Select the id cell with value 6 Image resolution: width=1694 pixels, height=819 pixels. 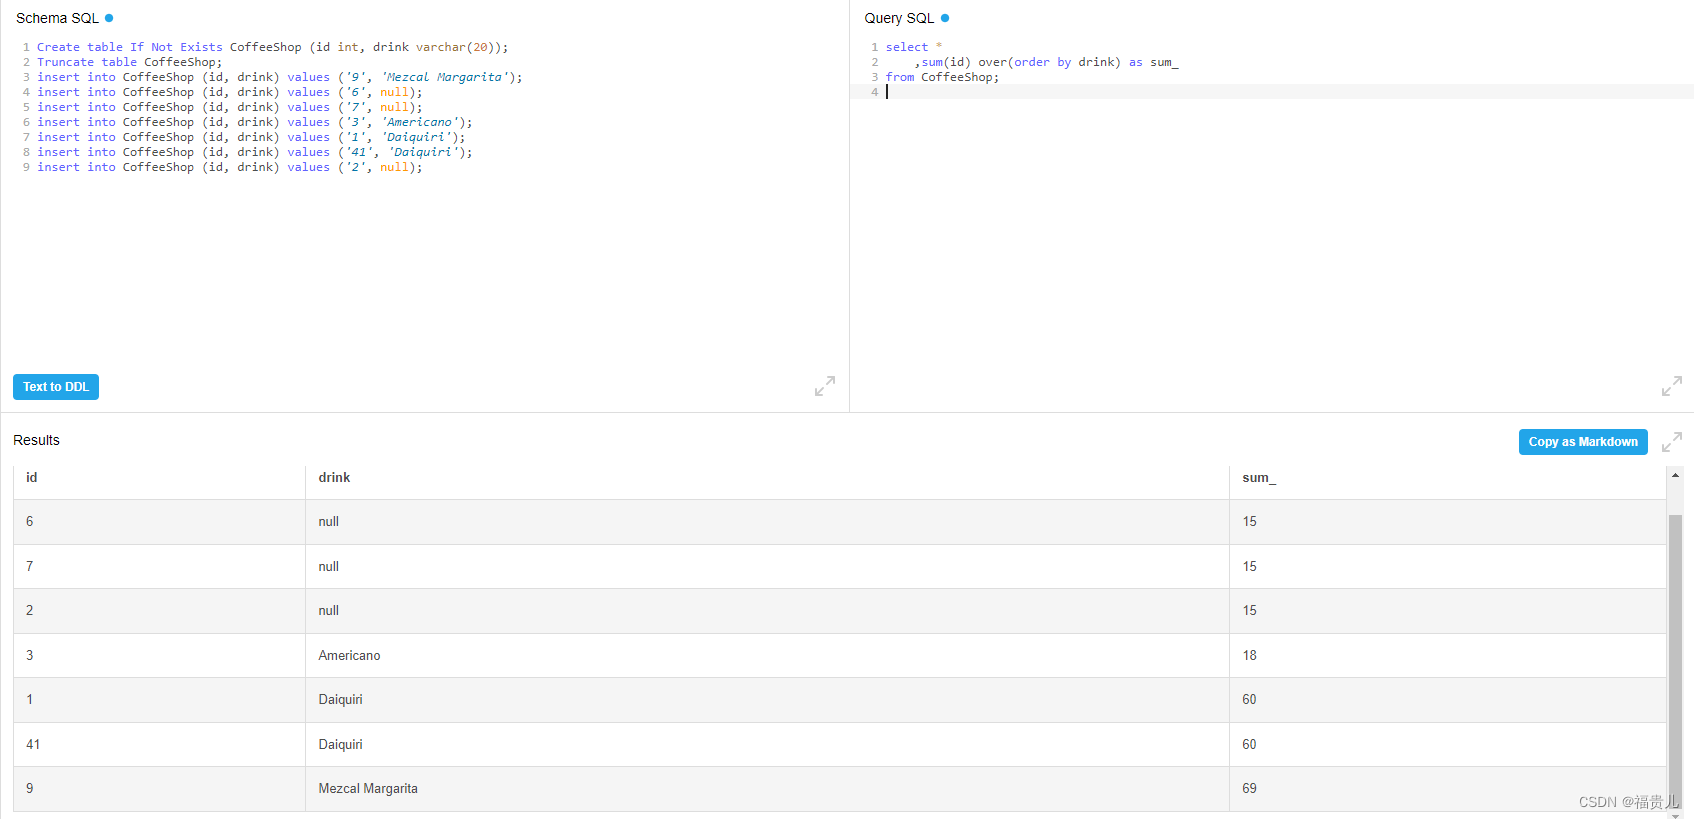(159, 522)
